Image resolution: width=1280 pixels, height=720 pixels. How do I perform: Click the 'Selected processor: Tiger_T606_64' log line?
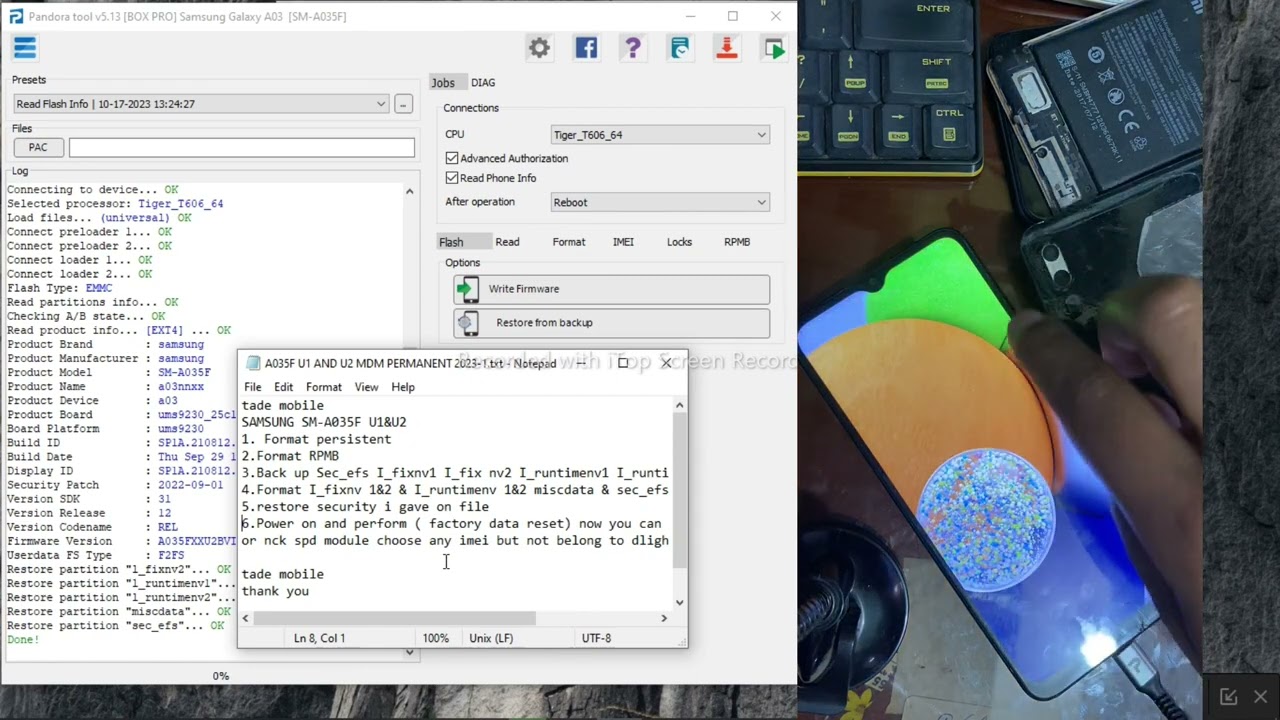(x=115, y=204)
